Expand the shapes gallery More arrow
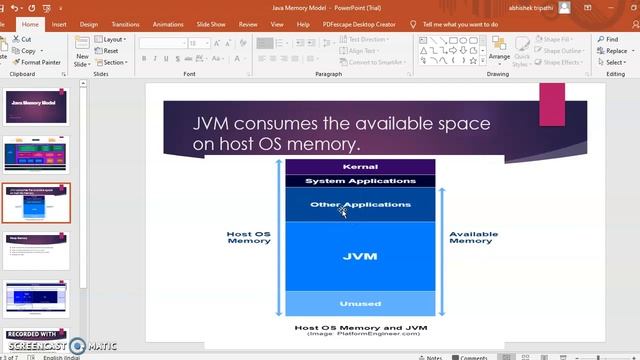The image size is (640, 360). coord(483,61)
